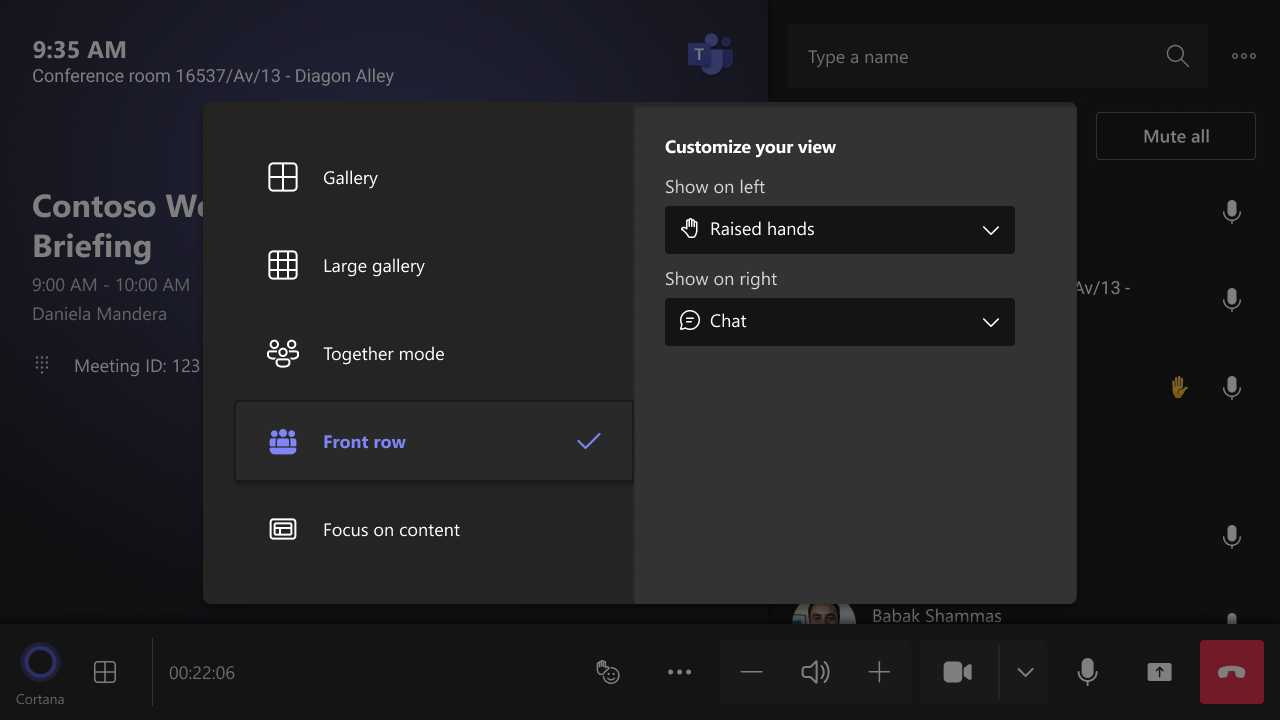This screenshot has height=720, width=1280.
Task: Click the camera icon to toggle video
Action: click(957, 672)
